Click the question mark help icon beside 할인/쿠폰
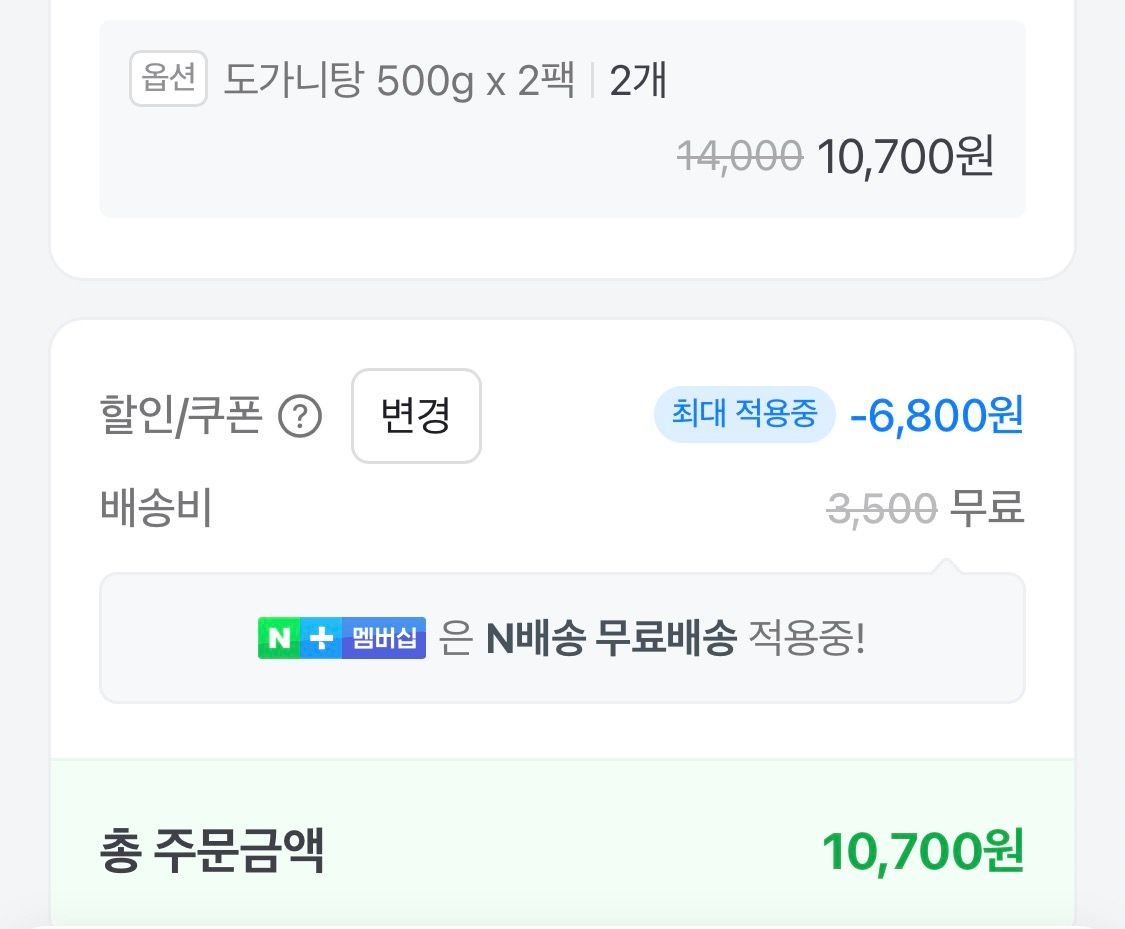Image resolution: width=1125 pixels, height=929 pixels. [x=300, y=417]
